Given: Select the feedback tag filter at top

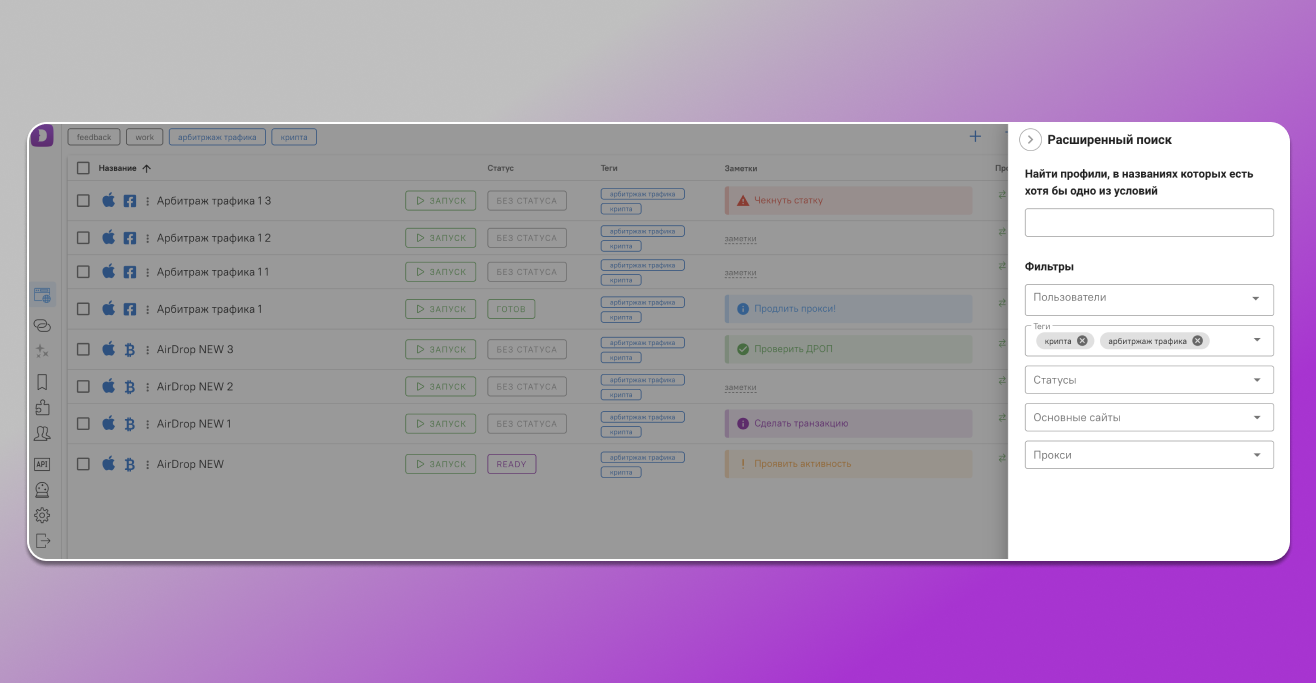Looking at the screenshot, I should point(94,137).
